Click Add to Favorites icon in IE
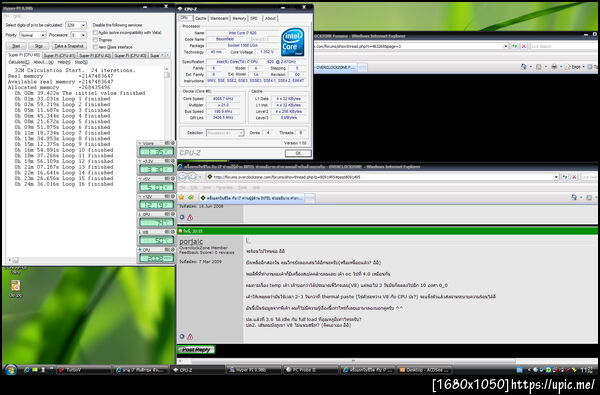600x395 pixels. click(x=191, y=198)
